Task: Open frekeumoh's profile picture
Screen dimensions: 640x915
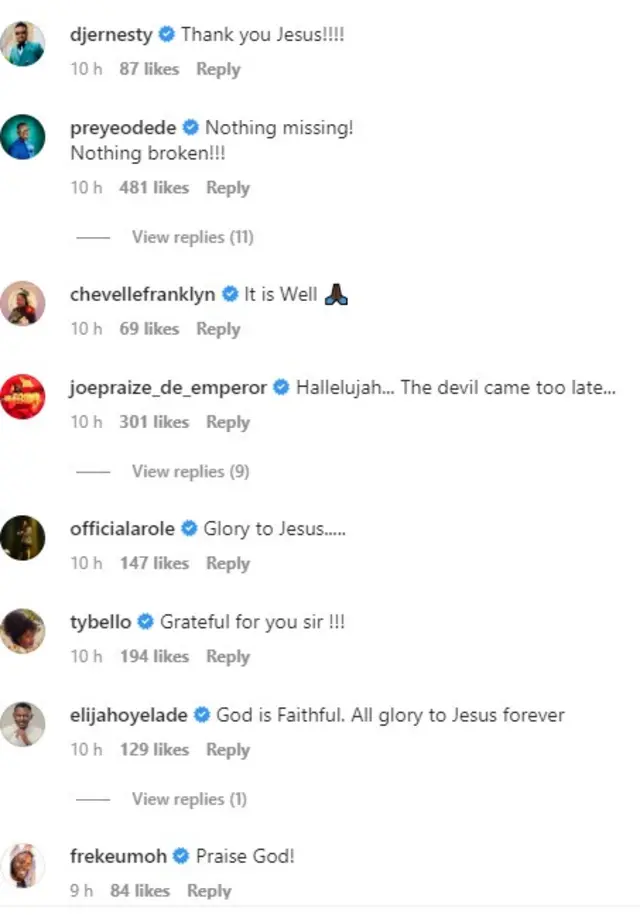Action: [23, 866]
